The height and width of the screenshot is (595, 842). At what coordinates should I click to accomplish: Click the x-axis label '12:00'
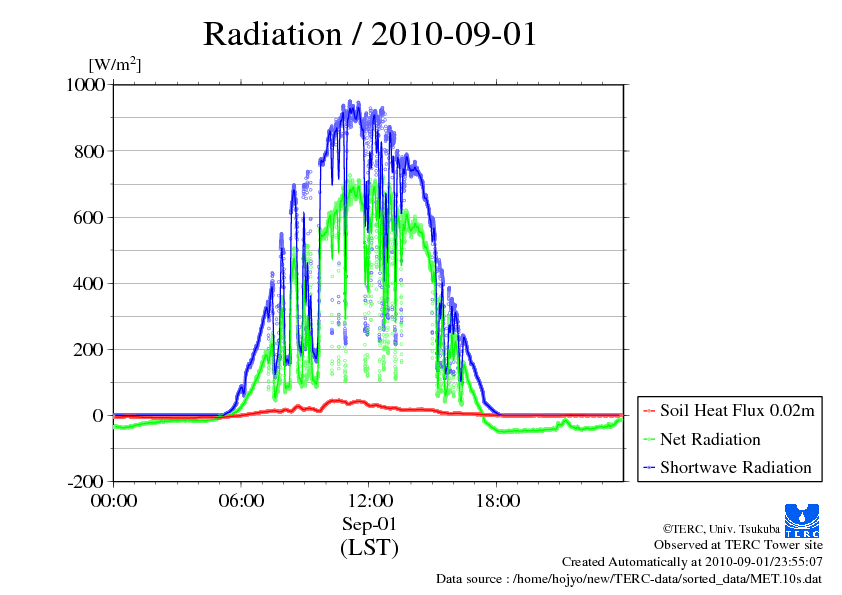coord(369,501)
